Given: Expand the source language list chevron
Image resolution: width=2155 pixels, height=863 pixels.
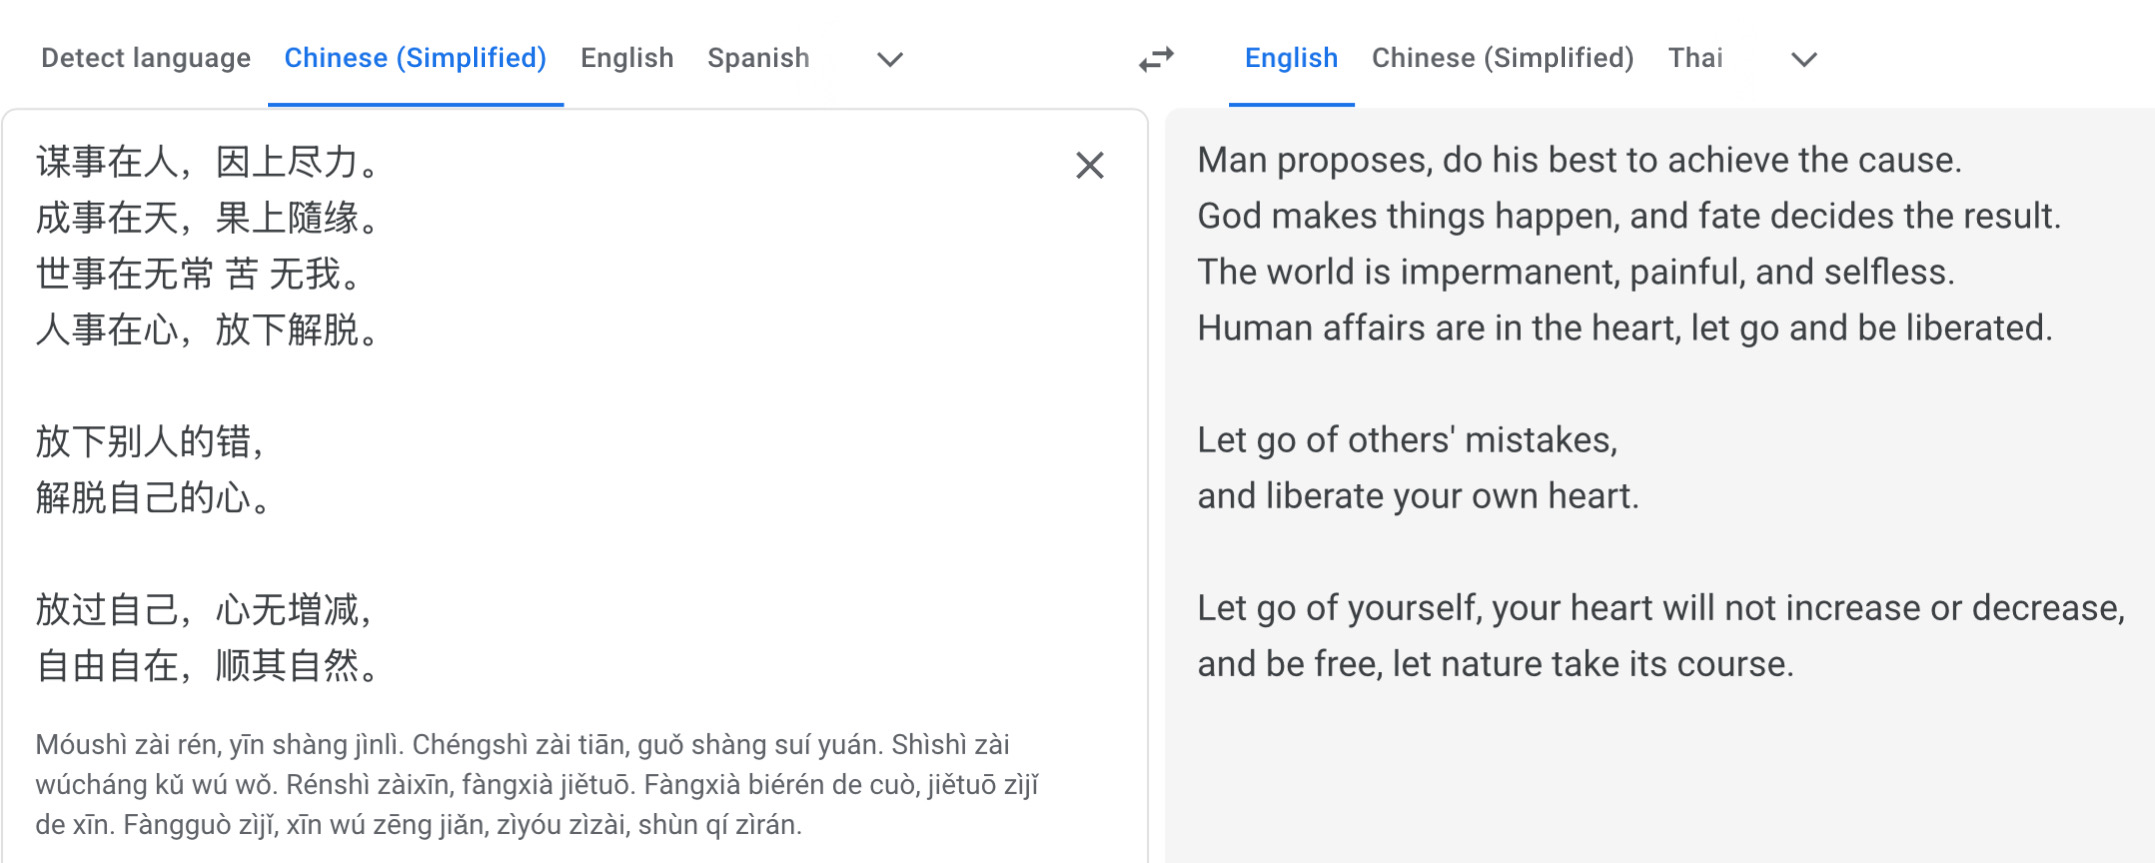Looking at the screenshot, I should coord(890,60).
